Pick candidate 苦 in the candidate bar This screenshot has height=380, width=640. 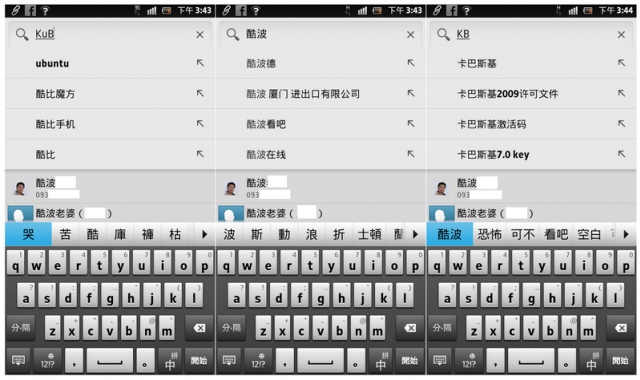(x=65, y=234)
